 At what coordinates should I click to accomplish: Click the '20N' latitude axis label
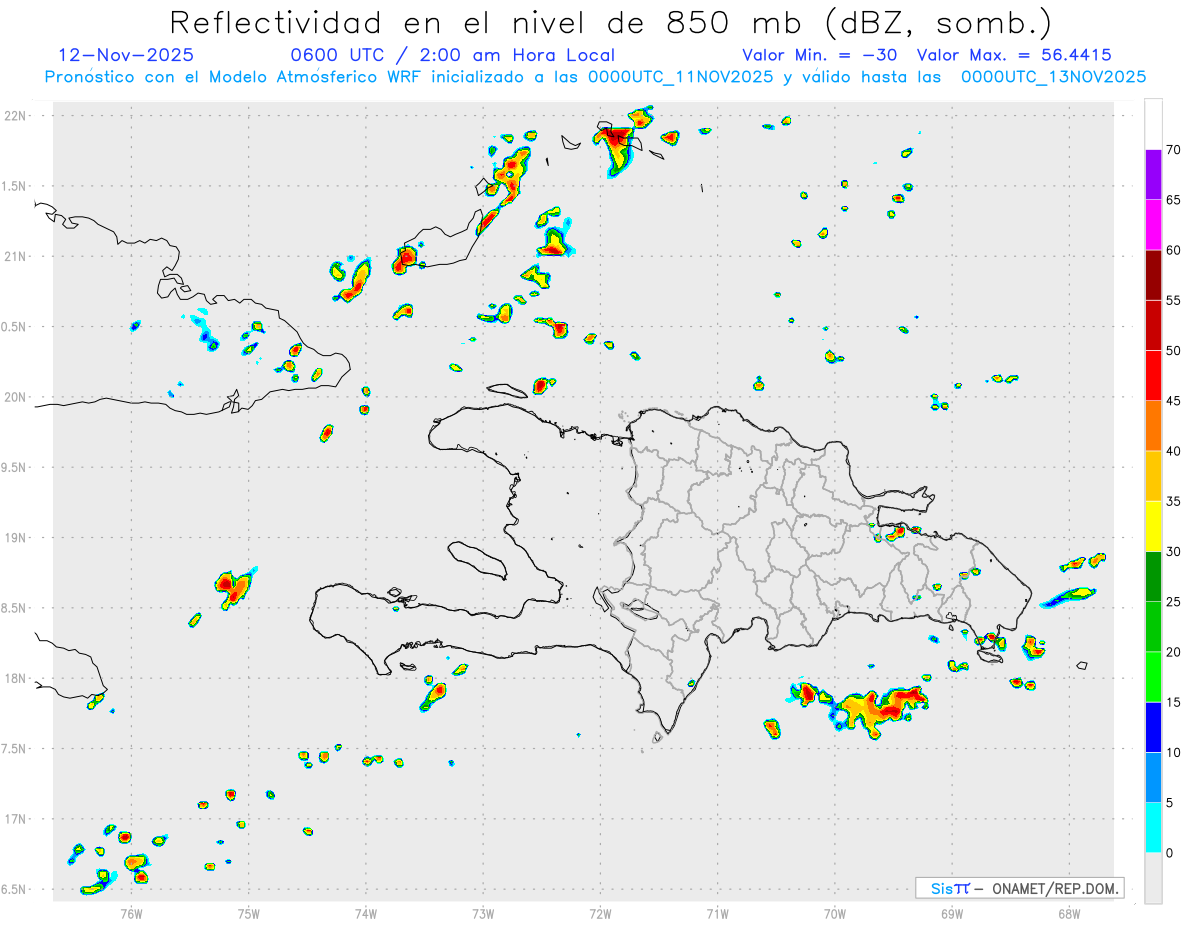14,397
